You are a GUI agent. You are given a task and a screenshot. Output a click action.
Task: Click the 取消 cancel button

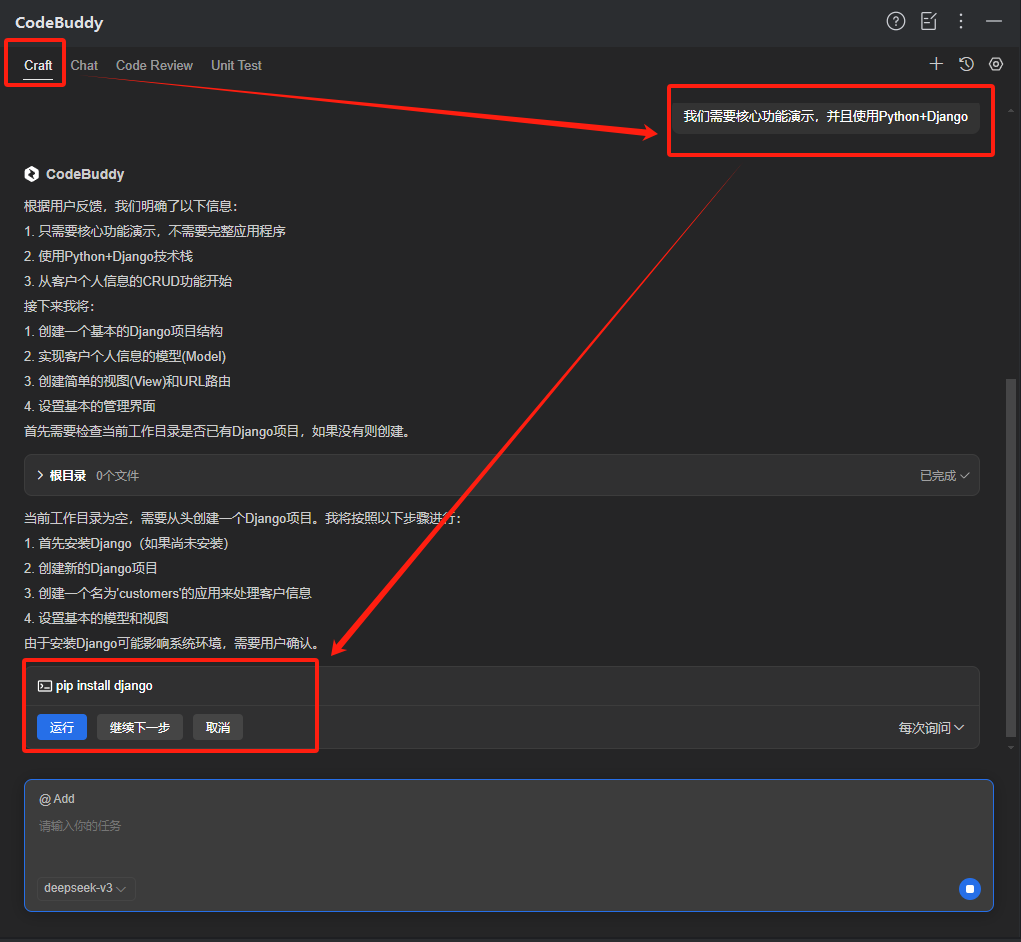coord(218,727)
